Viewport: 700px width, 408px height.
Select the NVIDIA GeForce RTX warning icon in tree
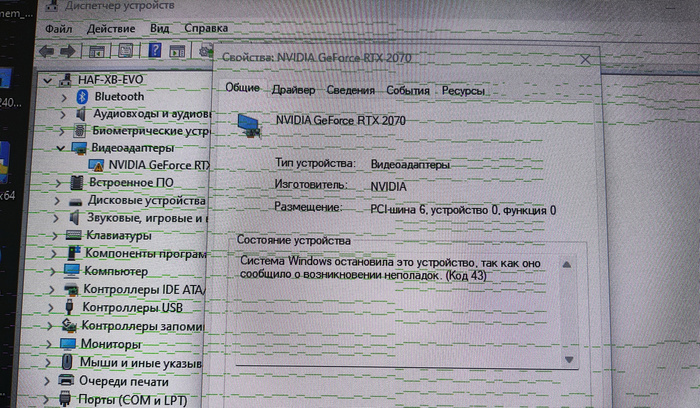[x=96, y=165]
